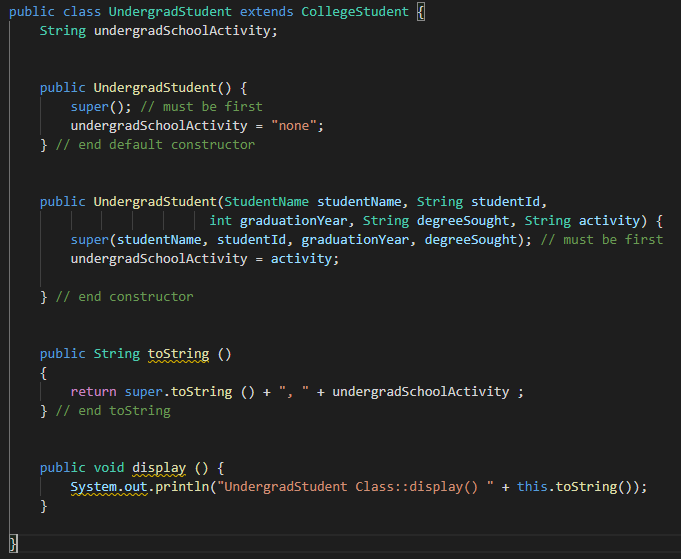Click the highlighted closing brace at the file end
This screenshot has width=681, height=559.
pyautogui.click(x=13, y=543)
